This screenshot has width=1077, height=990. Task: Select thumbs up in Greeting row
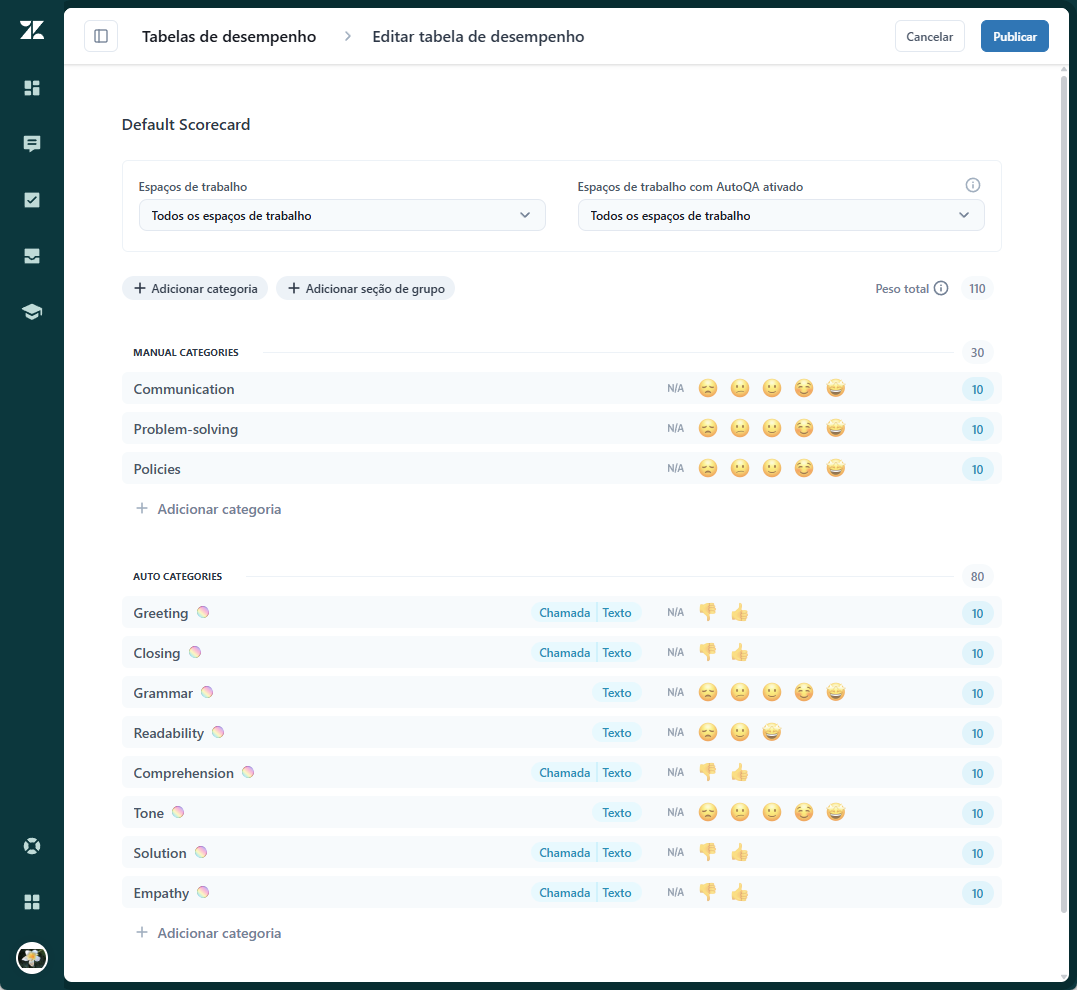point(740,612)
